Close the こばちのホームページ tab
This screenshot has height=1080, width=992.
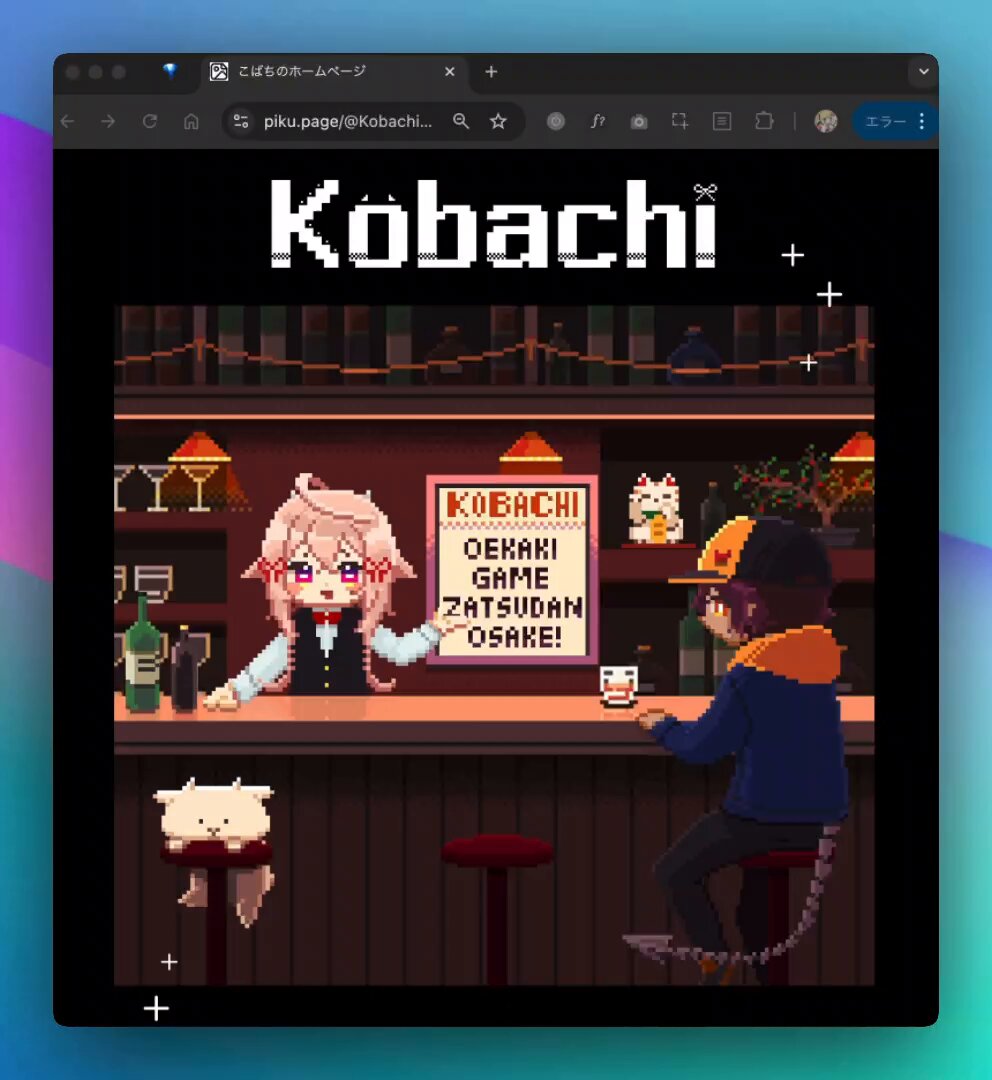[x=450, y=72]
